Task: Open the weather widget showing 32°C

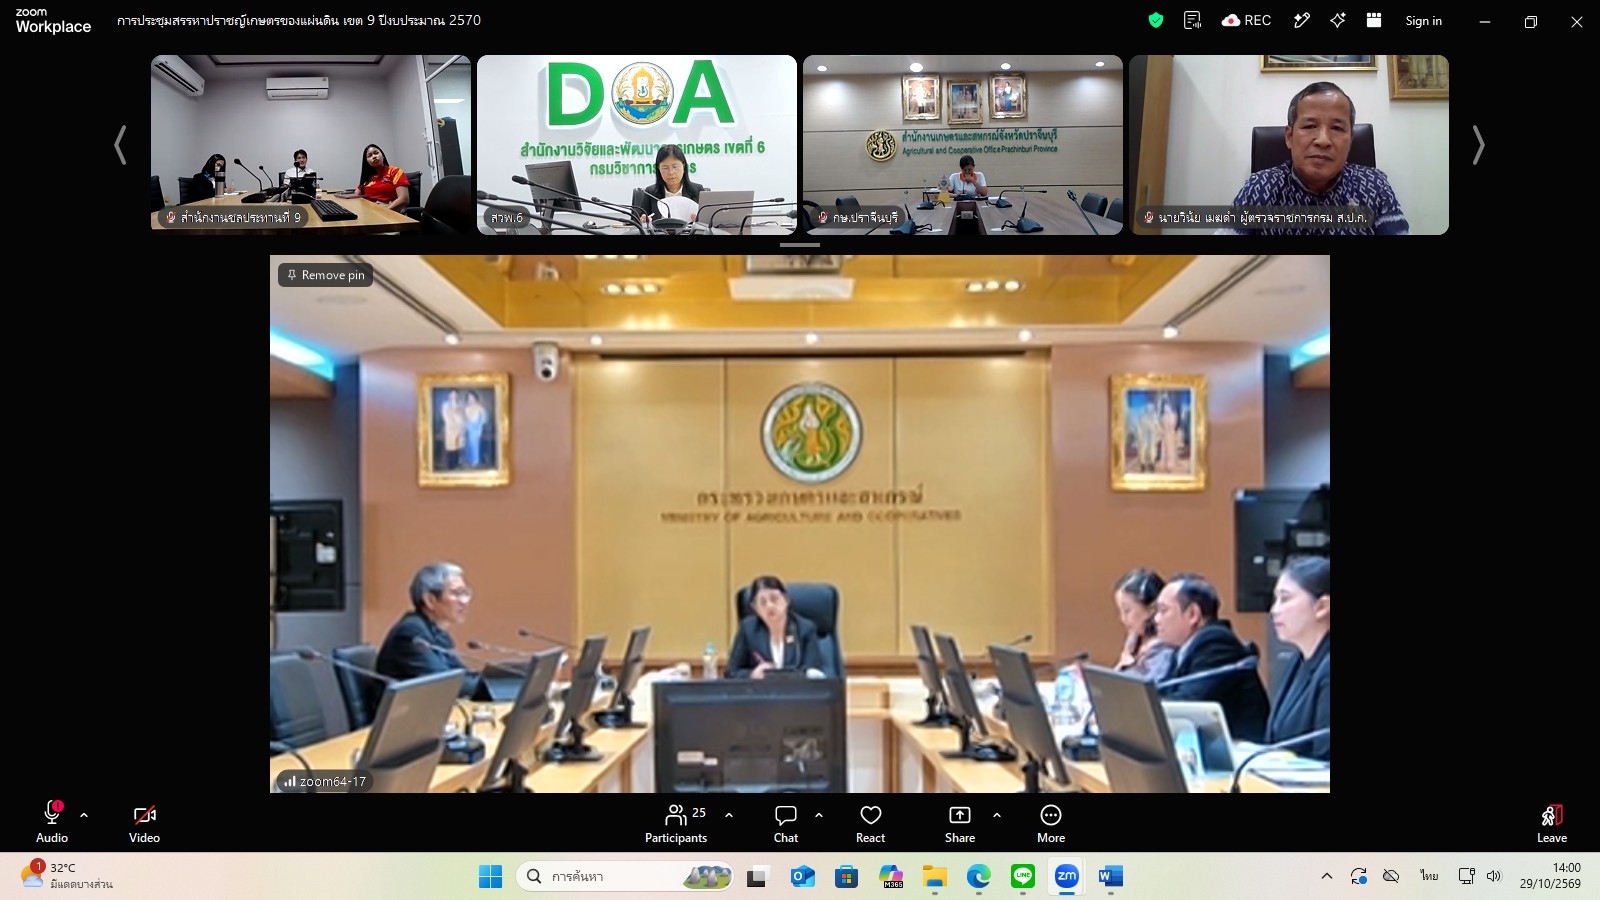Action: (x=68, y=876)
